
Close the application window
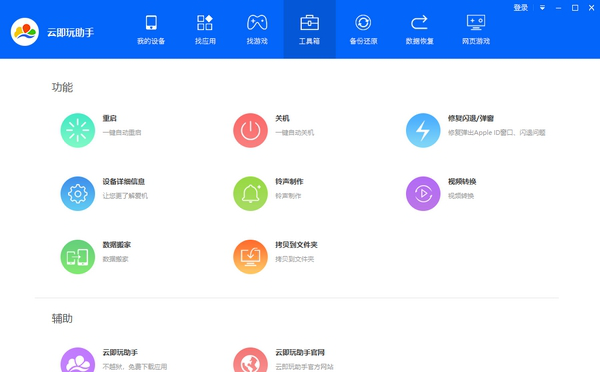[x=592, y=8]
